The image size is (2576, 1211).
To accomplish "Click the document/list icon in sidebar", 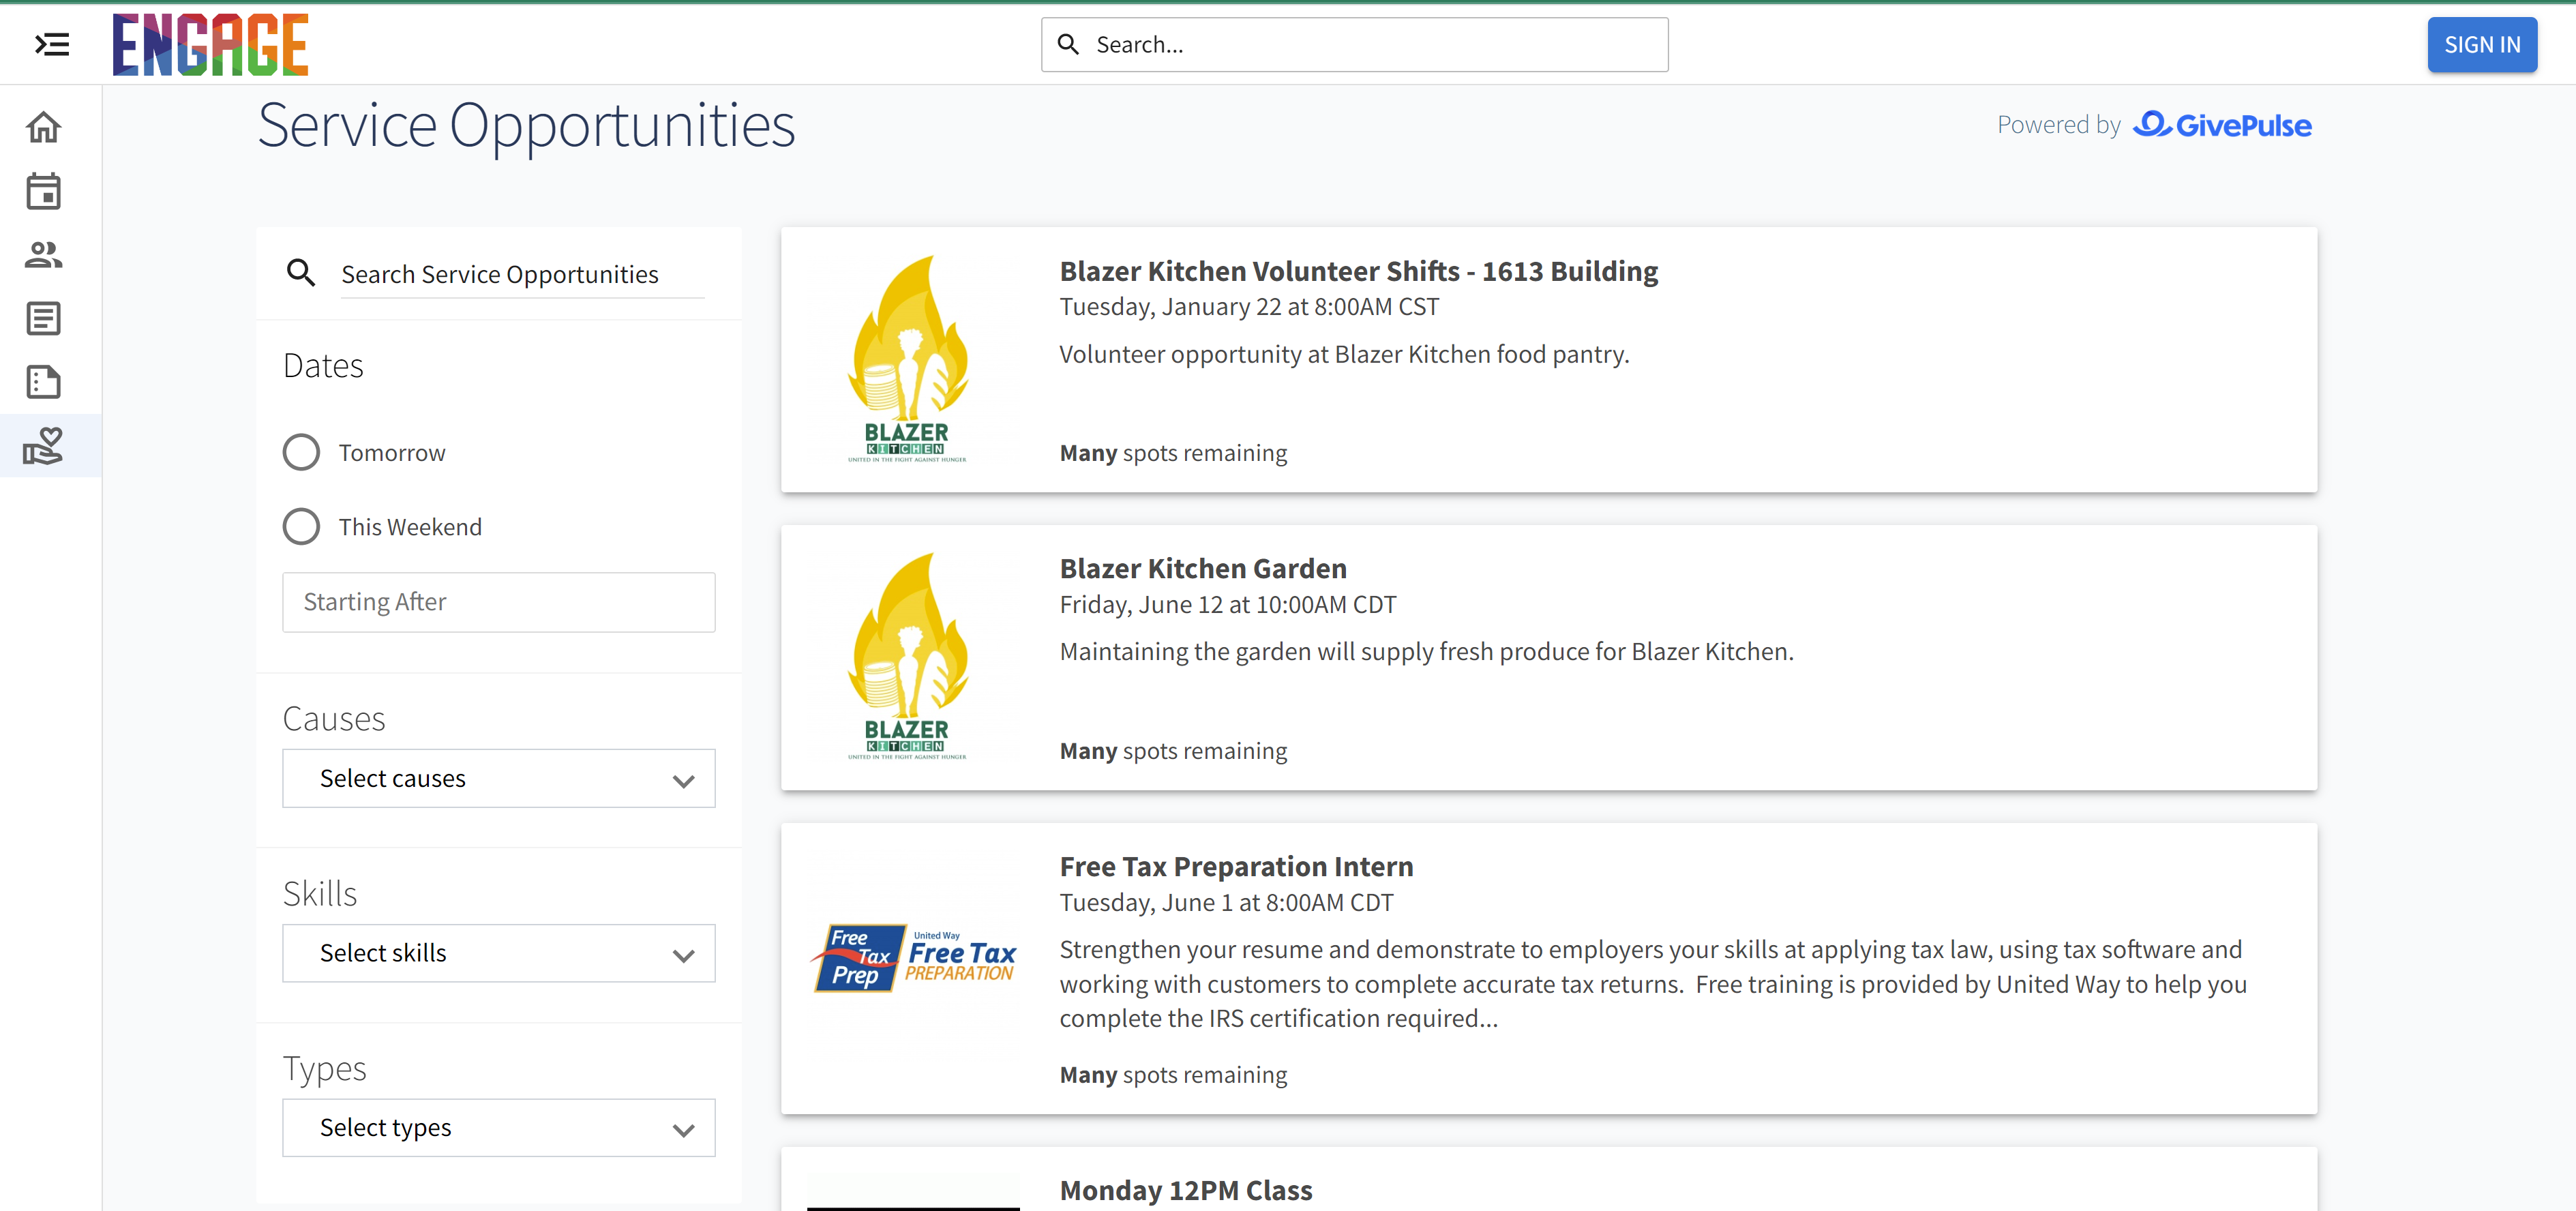I will pyautogui.click(x=43, y=318).
